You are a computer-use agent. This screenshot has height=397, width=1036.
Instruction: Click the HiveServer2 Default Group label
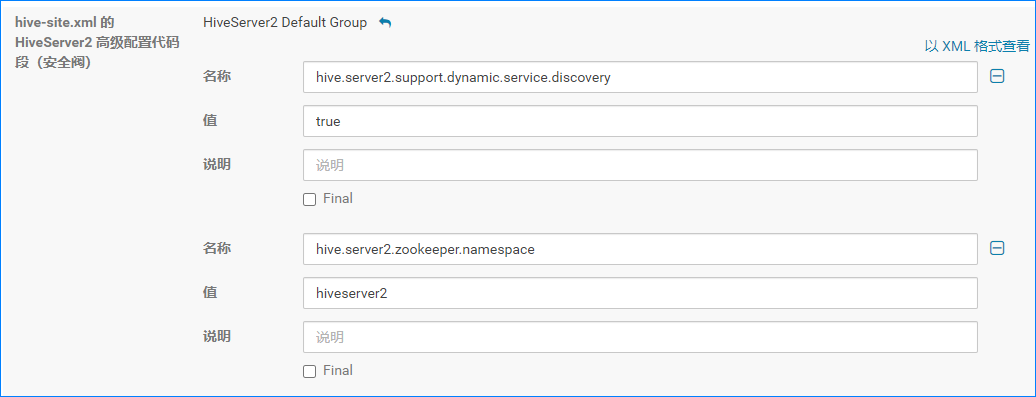[x=285, y=22]
